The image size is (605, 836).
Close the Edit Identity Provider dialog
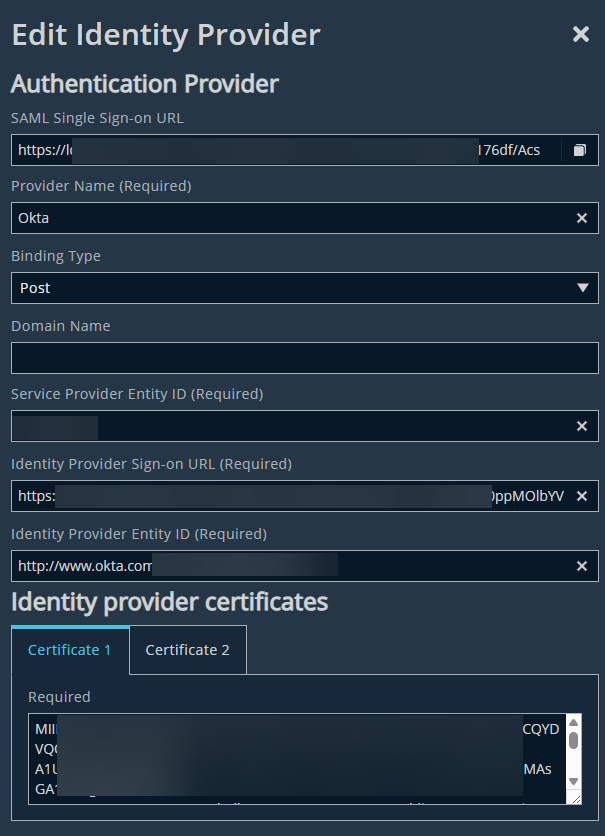[x=580, y=35]
